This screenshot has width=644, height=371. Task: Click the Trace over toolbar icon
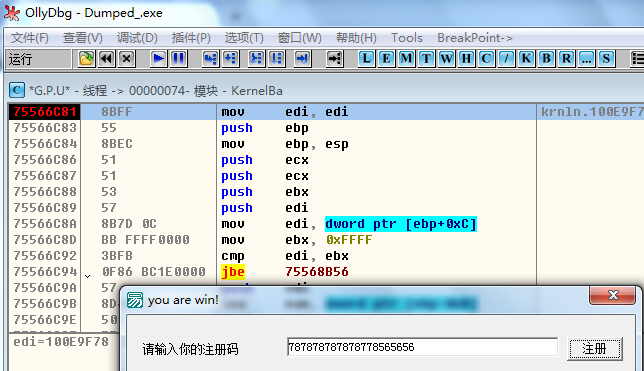[x=276, y=59]
